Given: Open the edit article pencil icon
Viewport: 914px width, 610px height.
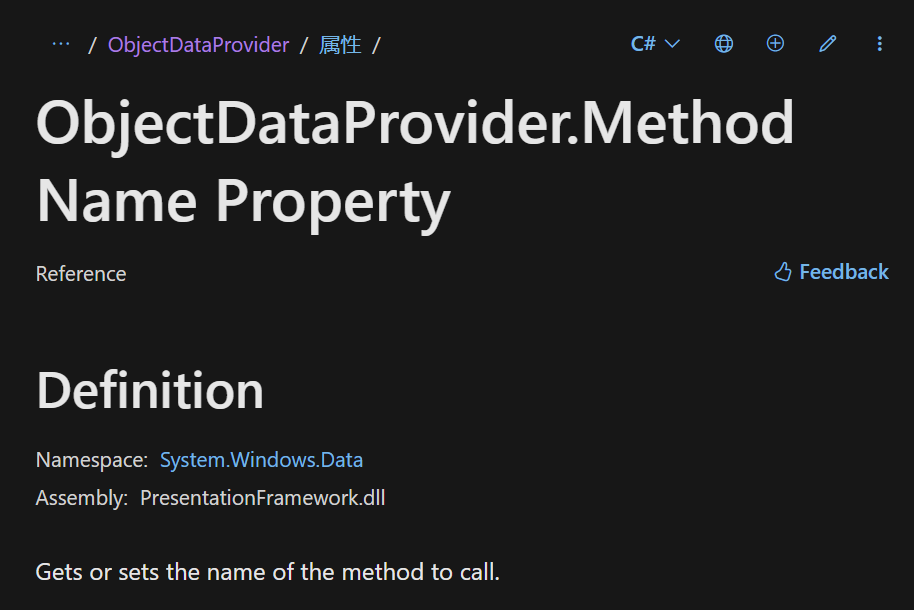Looking at the screenshot, I should 827,43.
